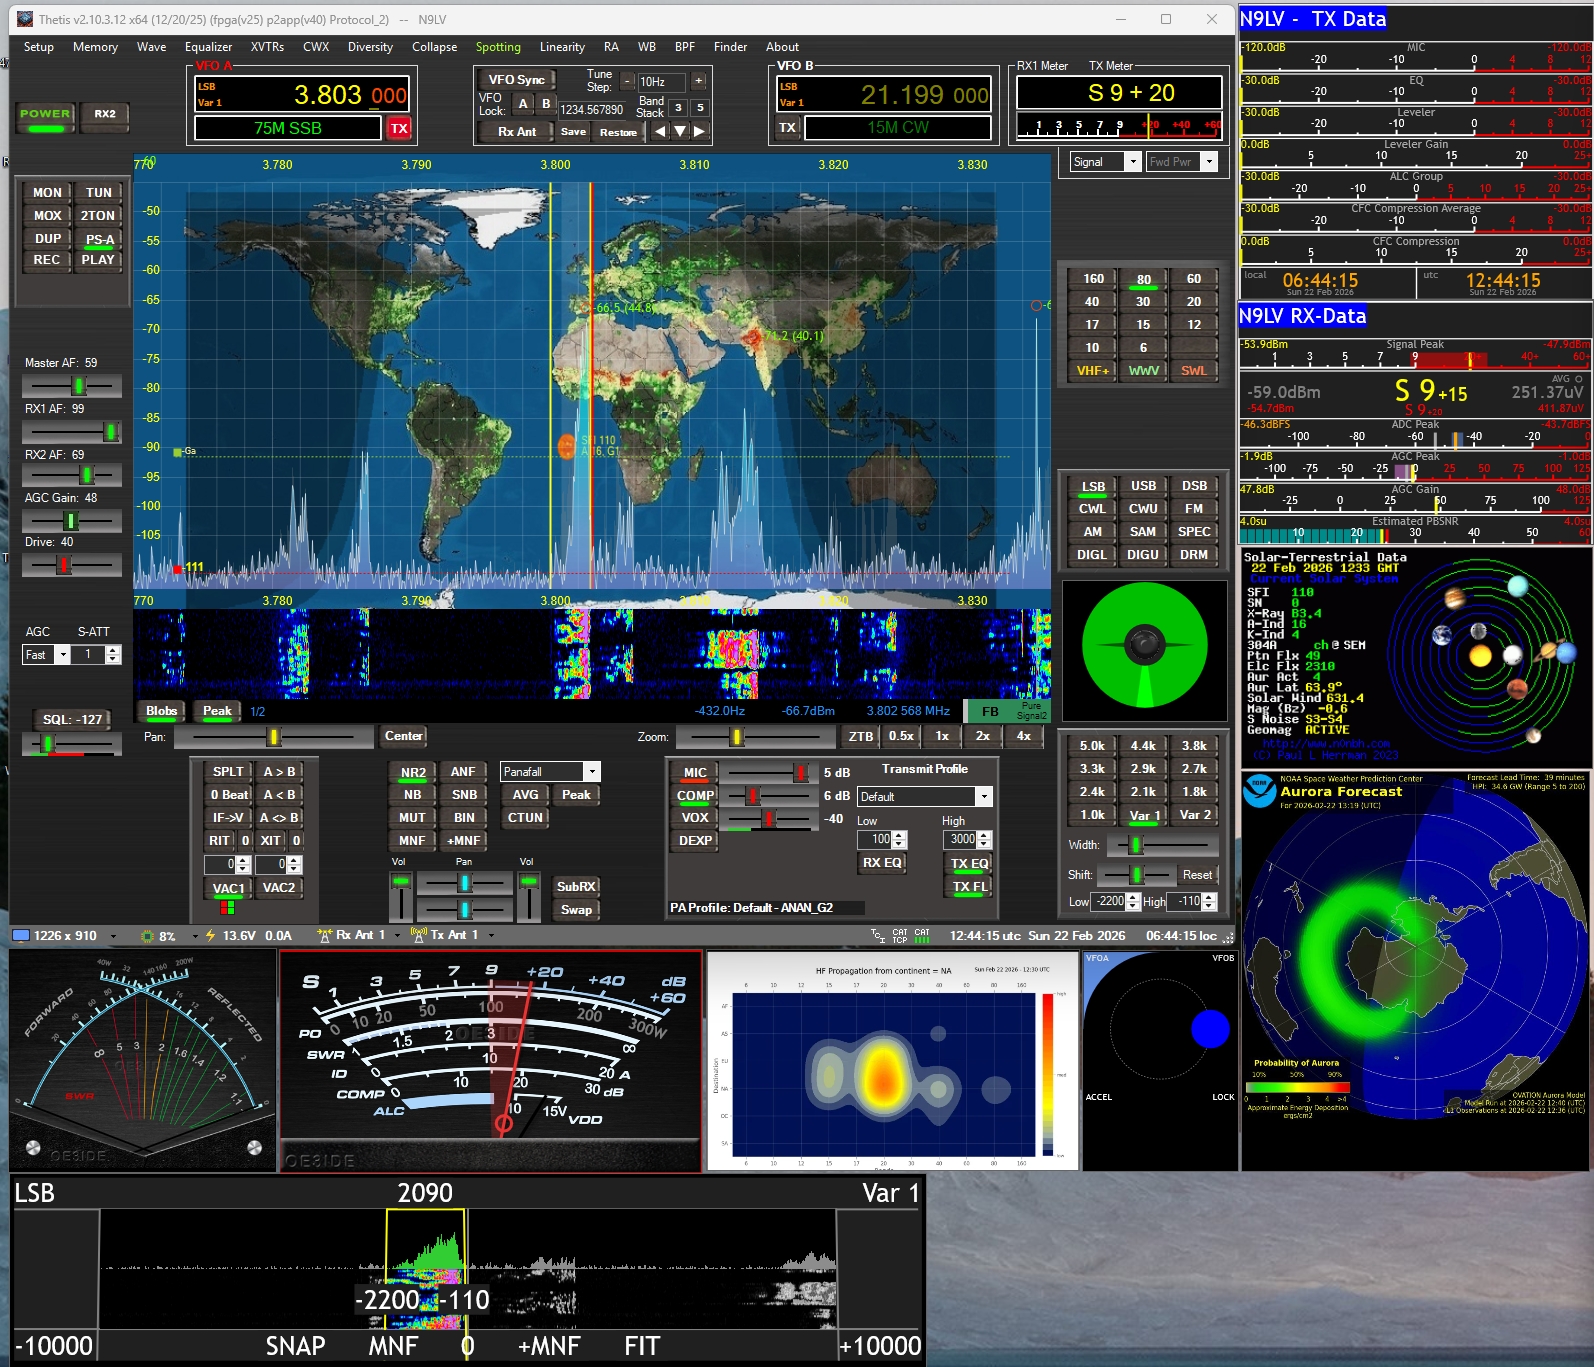Click the VFO Sync button
The width and height of the screenshot is (1594, 1367).
coord(516,80)
